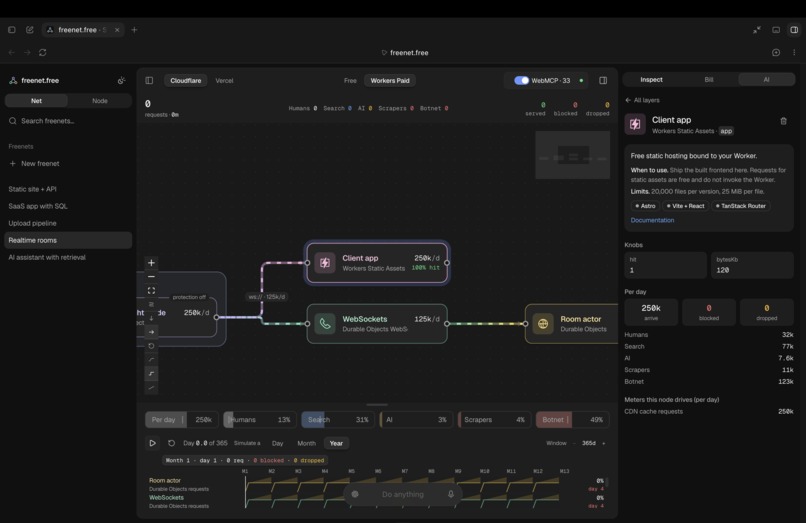Simulate a Year
806x523 pixels.
point(336,443)
